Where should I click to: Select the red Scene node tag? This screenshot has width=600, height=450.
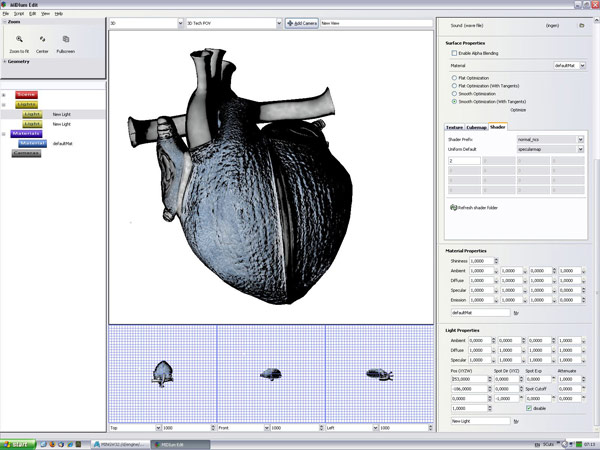click(26, 95)
